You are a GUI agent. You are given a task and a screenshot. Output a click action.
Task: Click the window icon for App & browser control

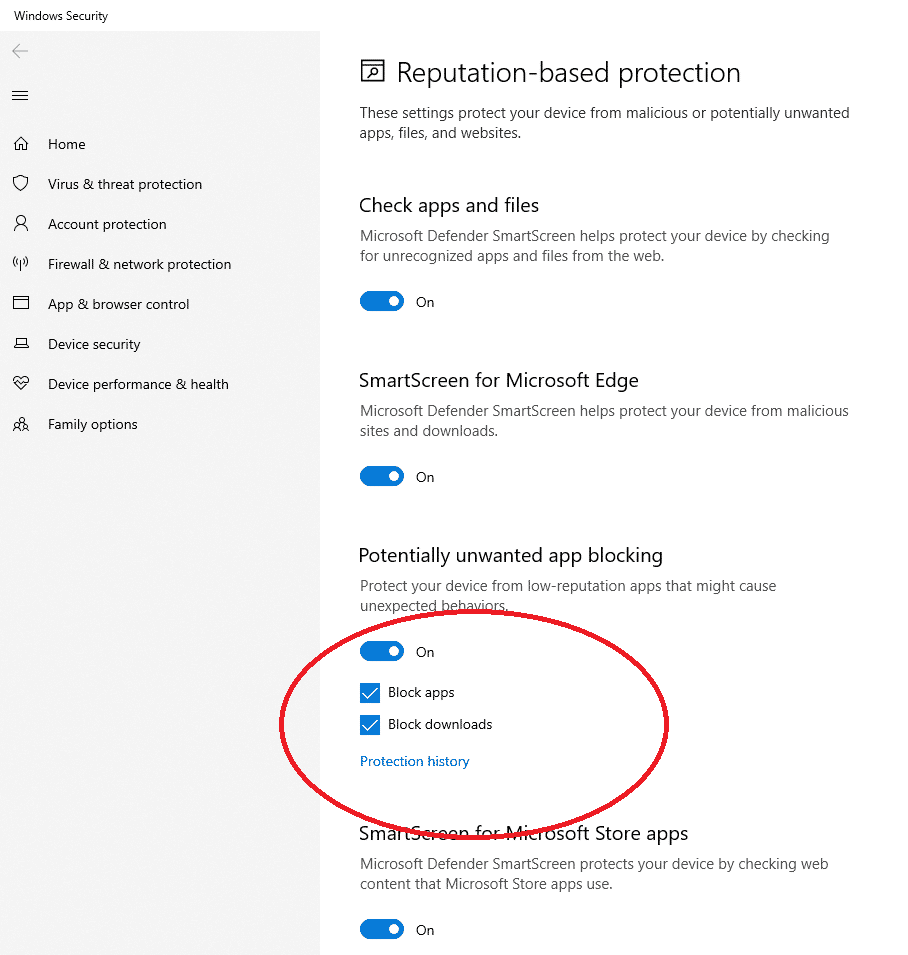21,303
